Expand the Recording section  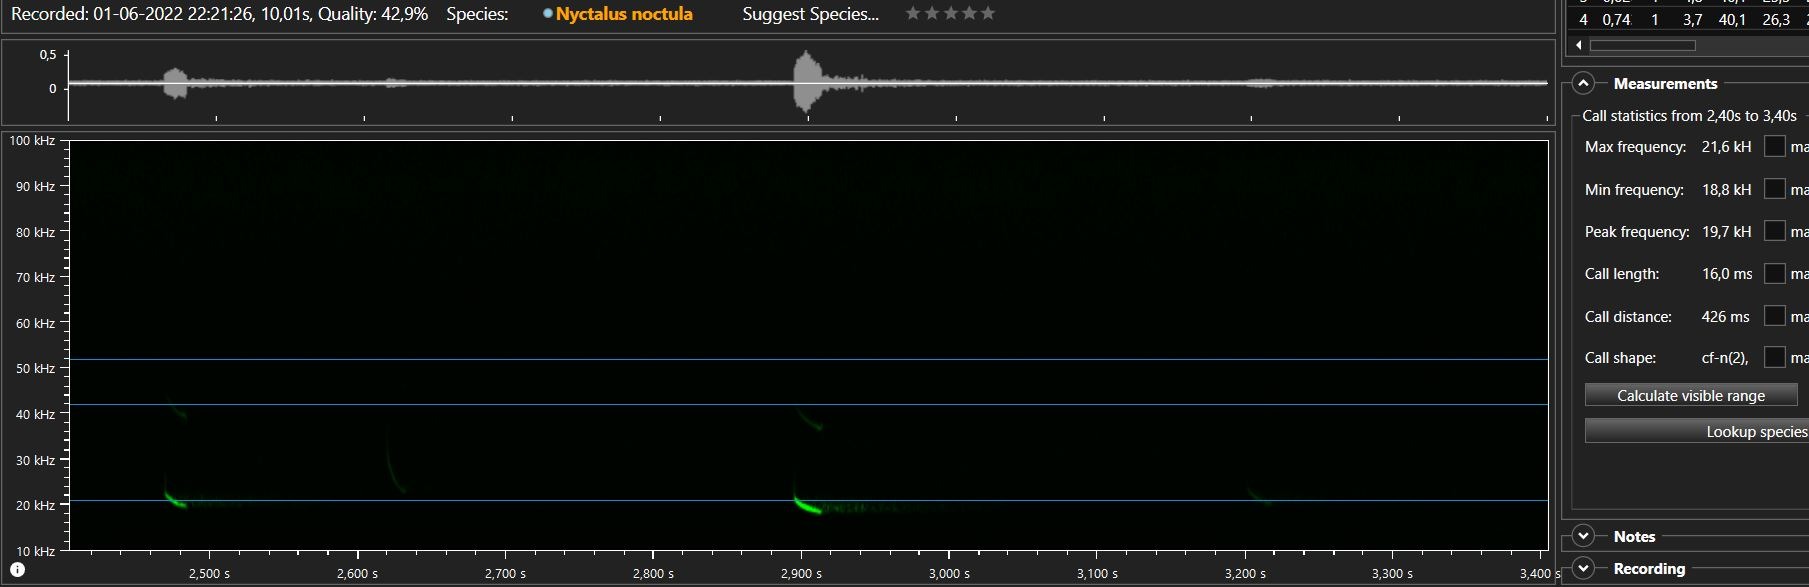1583,568
